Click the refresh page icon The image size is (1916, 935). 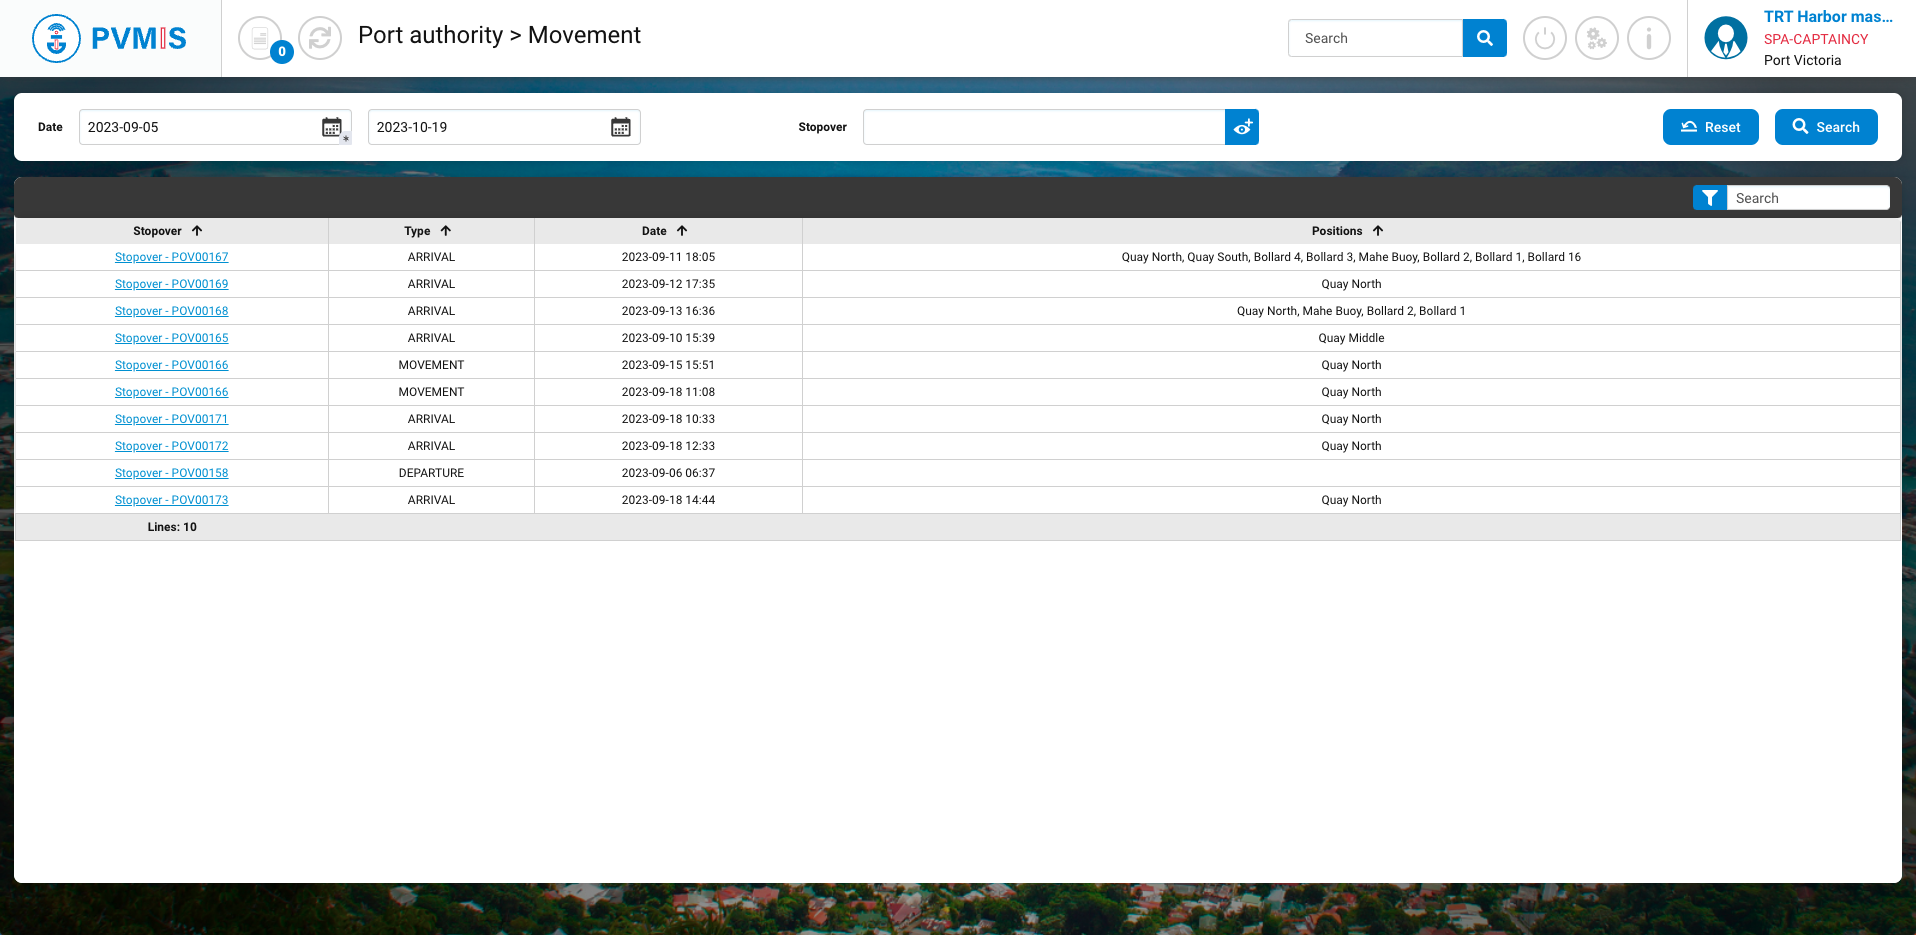320,39
